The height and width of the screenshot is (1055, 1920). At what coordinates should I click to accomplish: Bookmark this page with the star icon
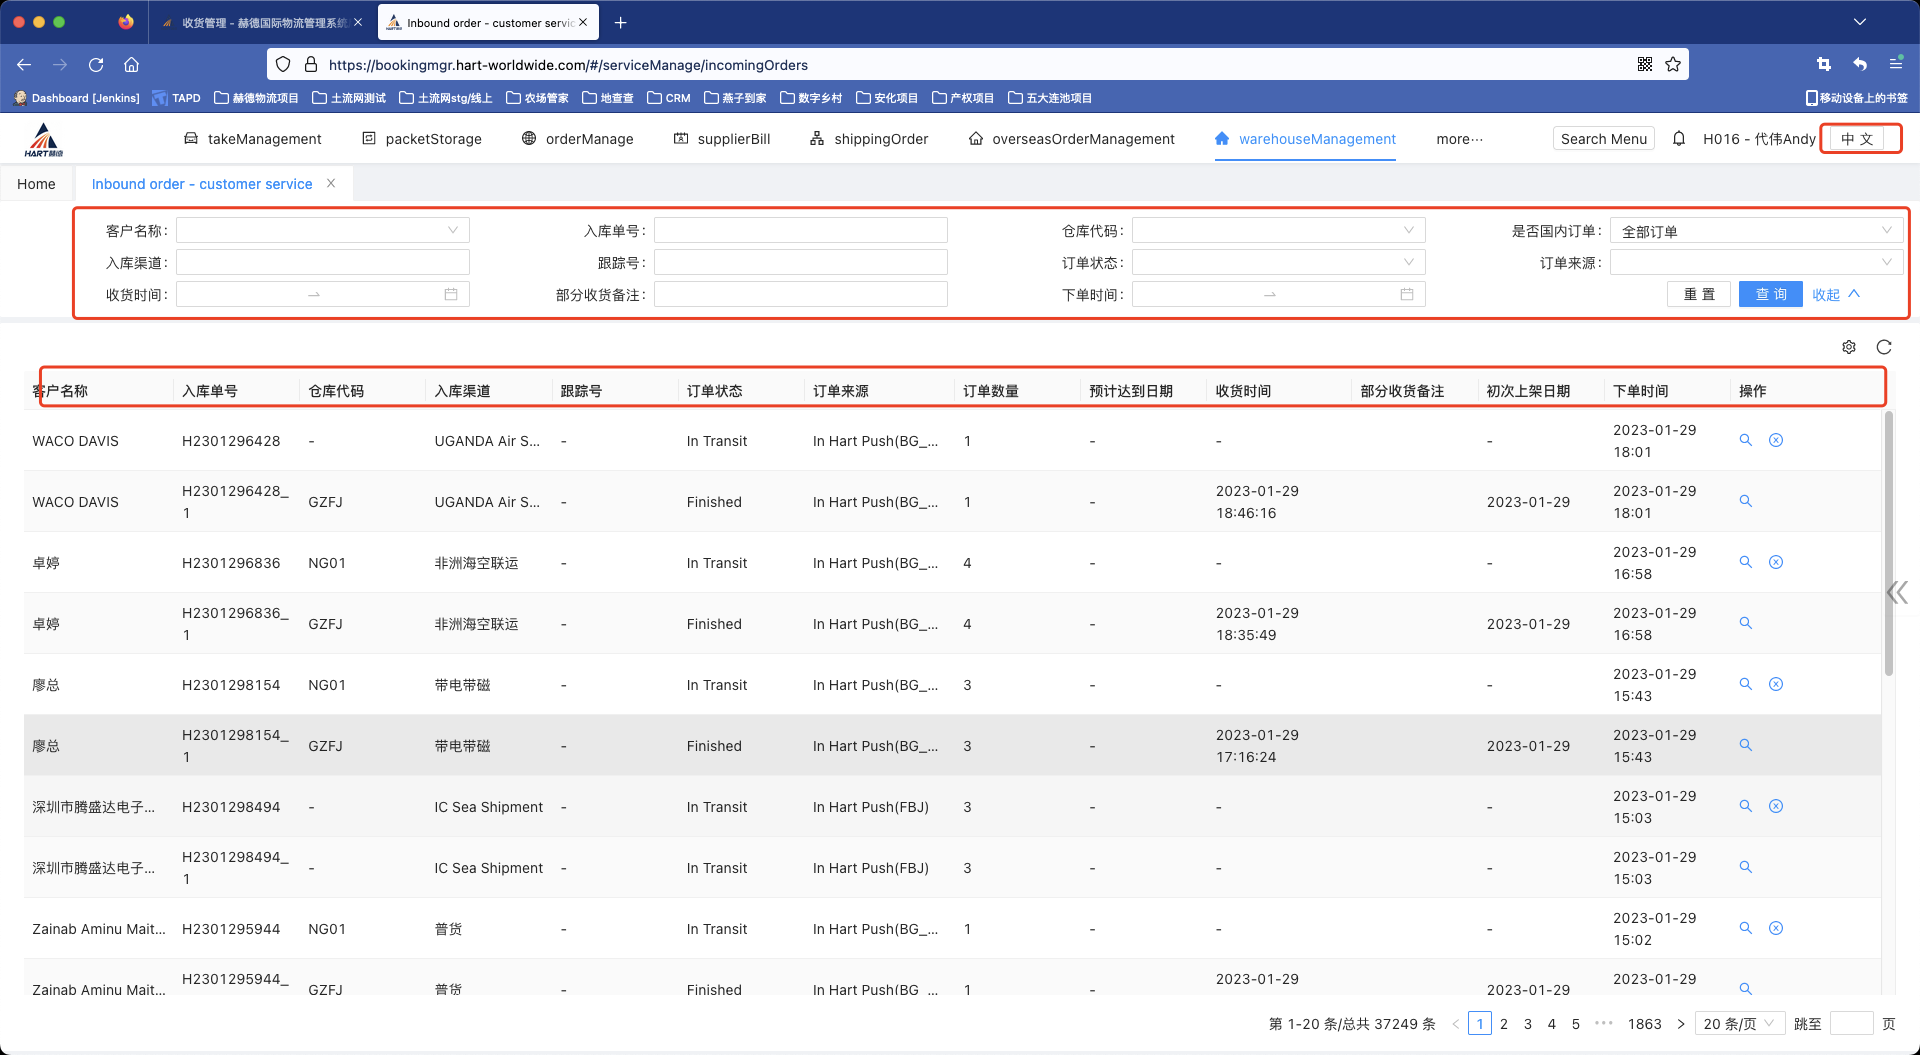pyautogui.click(x=1673, y=65)
